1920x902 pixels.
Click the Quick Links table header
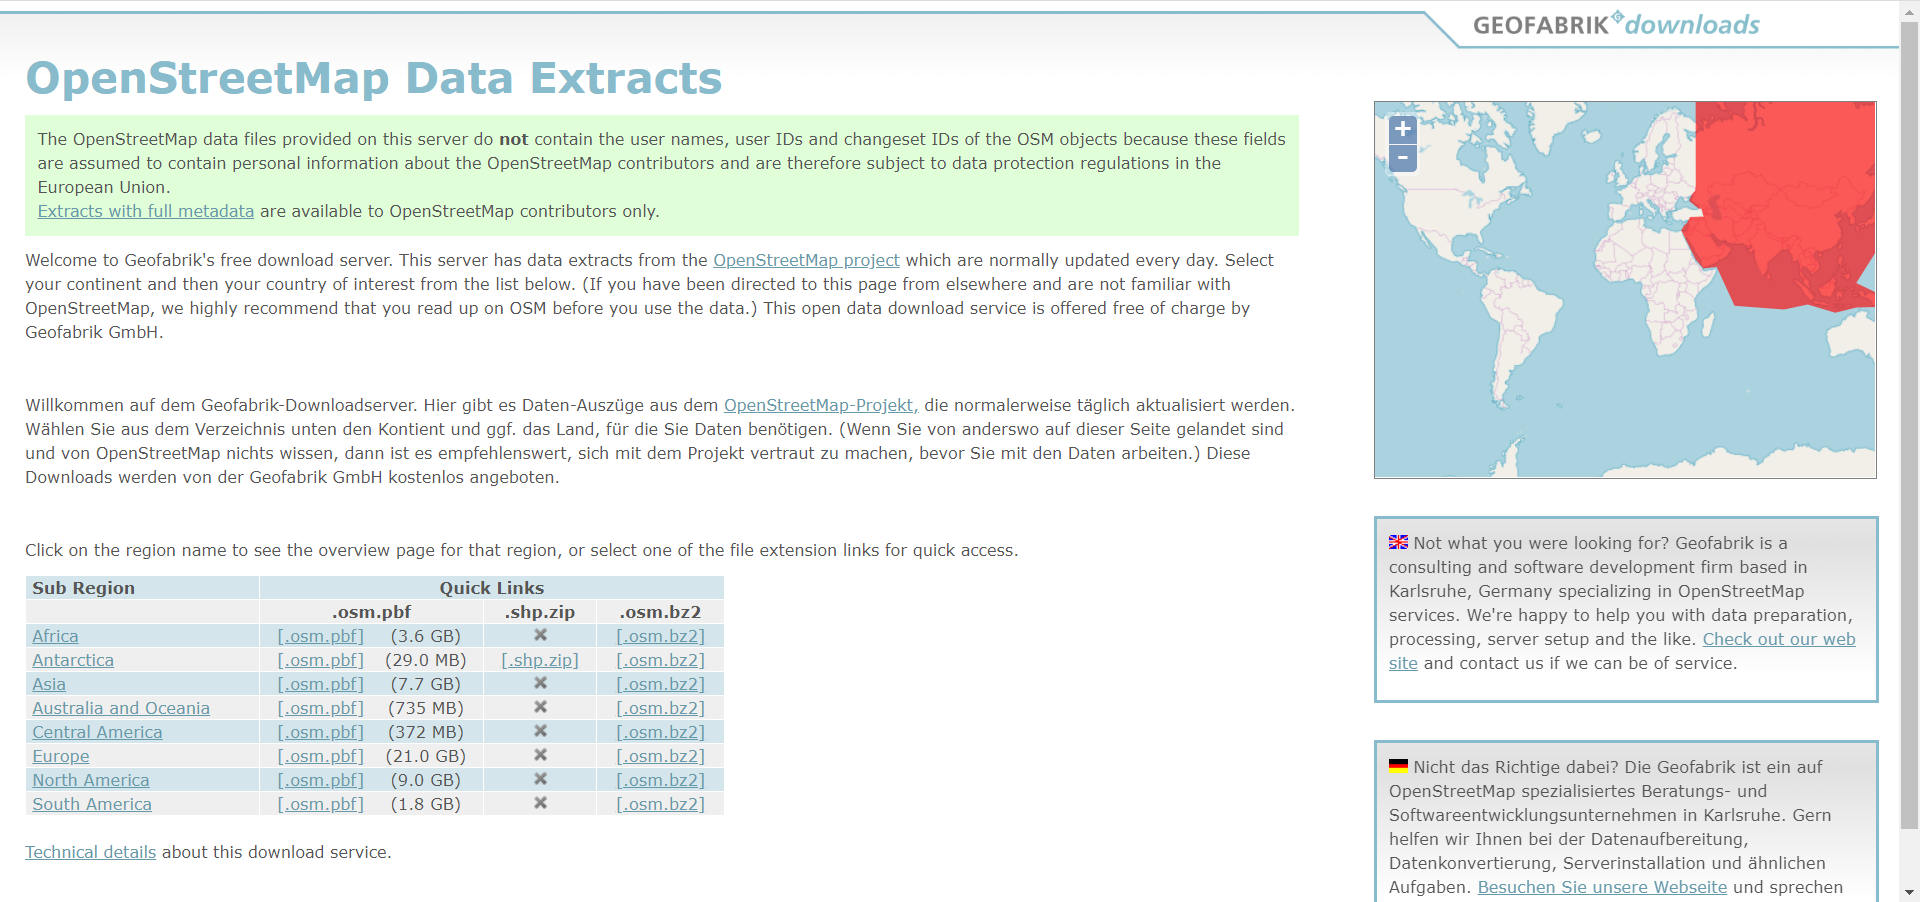(492, 588)
